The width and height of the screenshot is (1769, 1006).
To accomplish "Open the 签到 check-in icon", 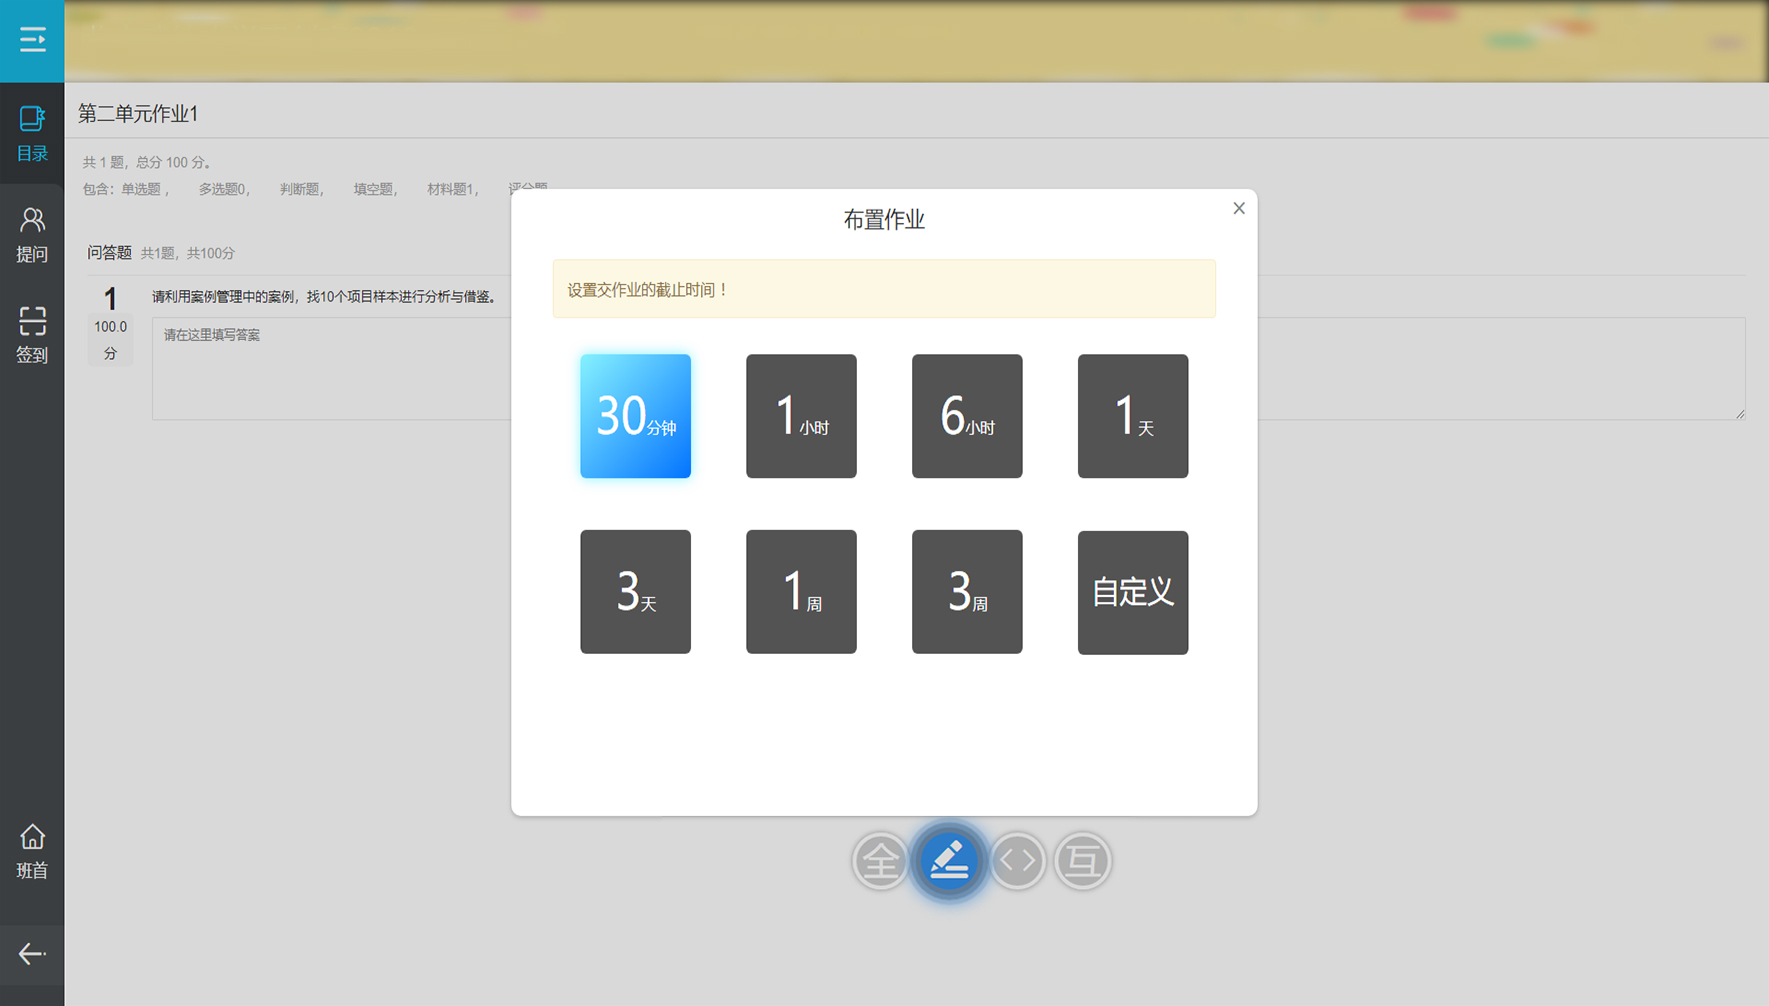I will 32,334.
